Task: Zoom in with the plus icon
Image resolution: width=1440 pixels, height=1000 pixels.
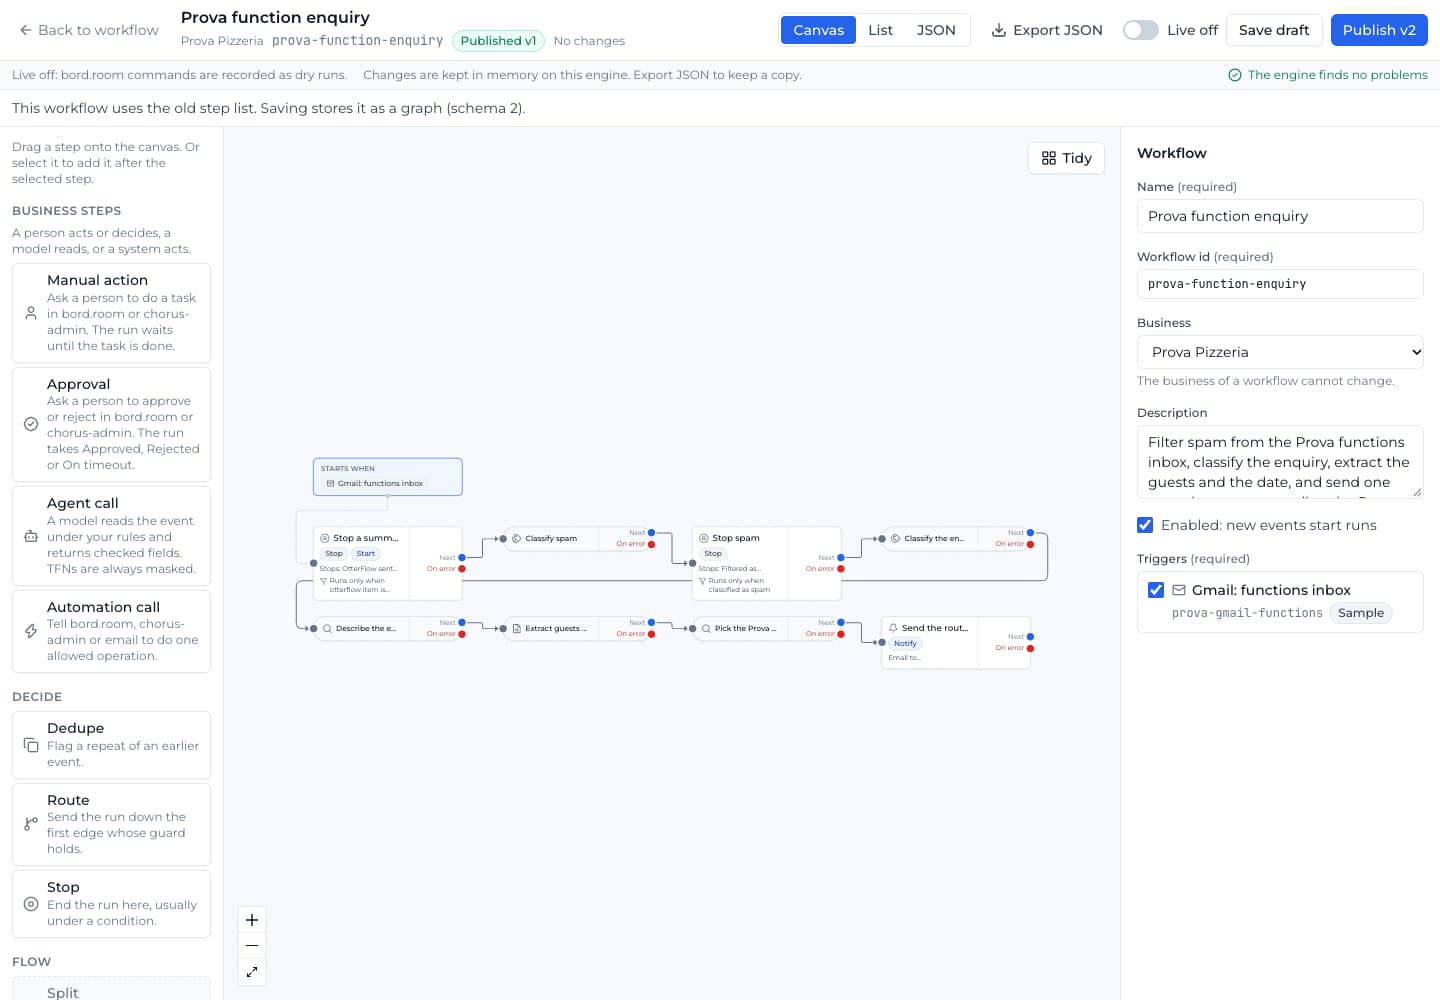Action: [252, 920]
